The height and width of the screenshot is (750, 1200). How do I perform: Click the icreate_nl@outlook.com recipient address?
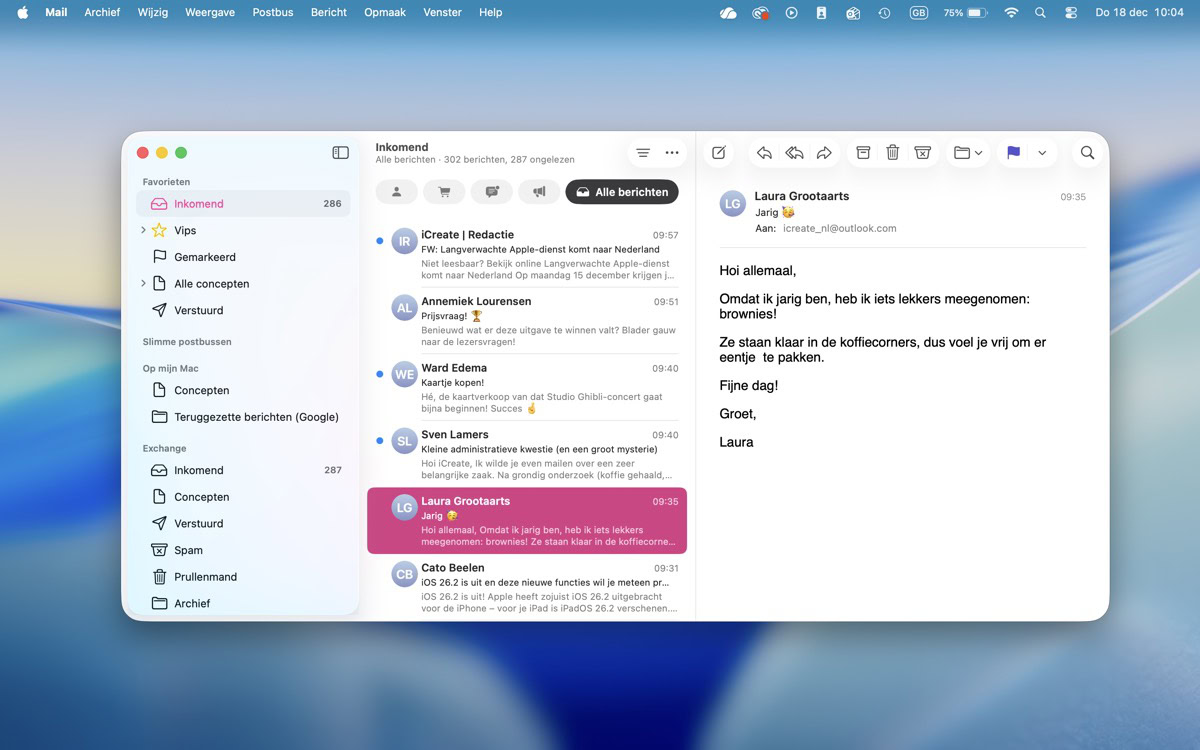coord(839,228)
